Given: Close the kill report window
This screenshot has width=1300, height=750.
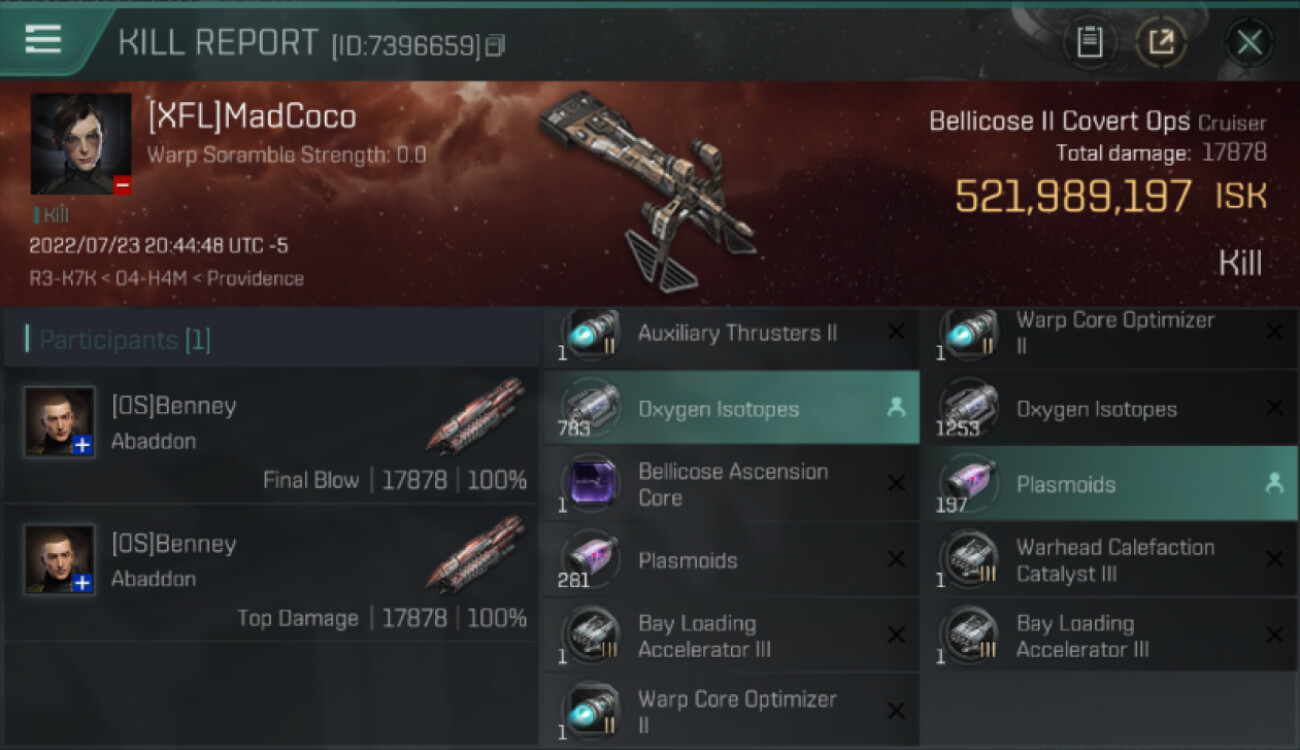Looking at the screenshot, I should 1249,42.
